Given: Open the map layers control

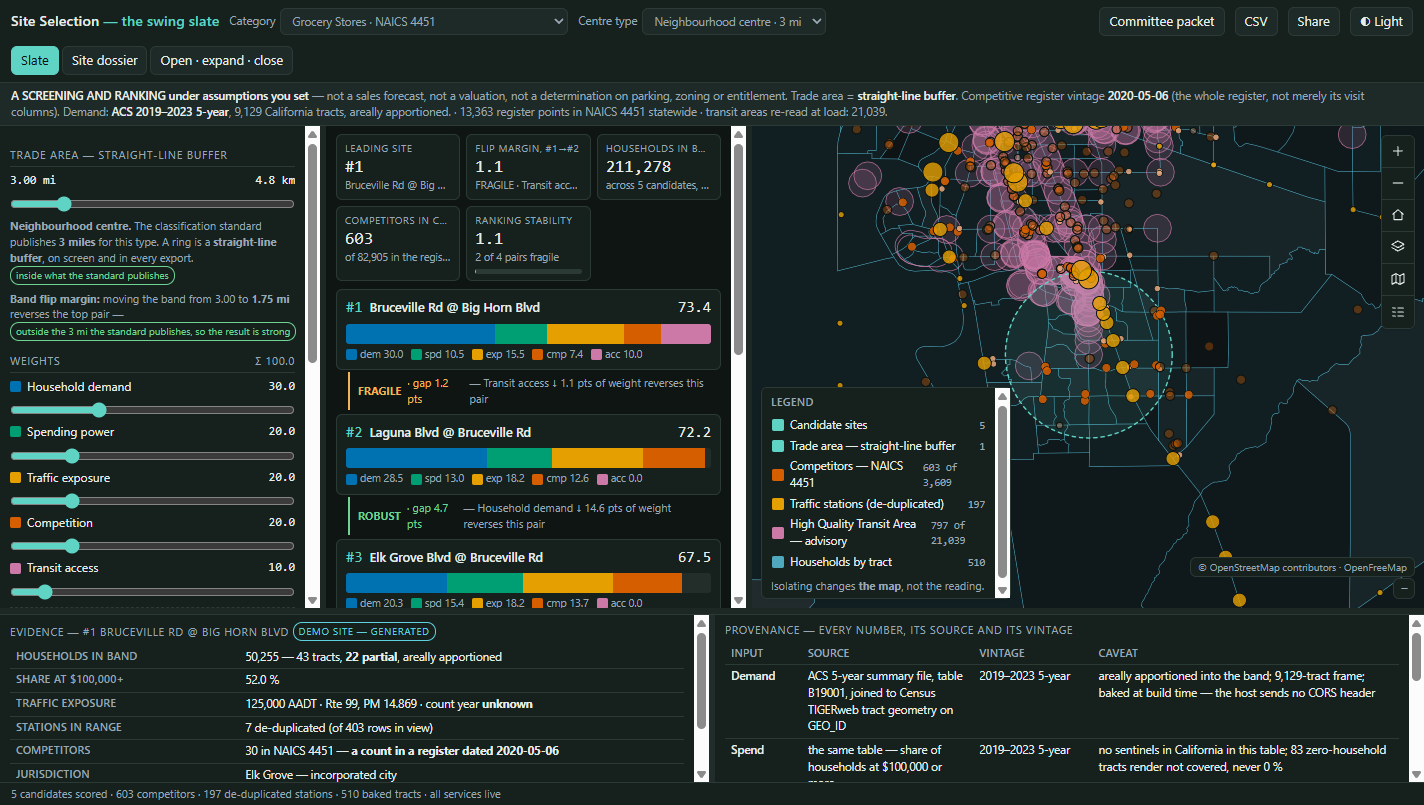Looking at the screenshot, I should coord(1398,247).
